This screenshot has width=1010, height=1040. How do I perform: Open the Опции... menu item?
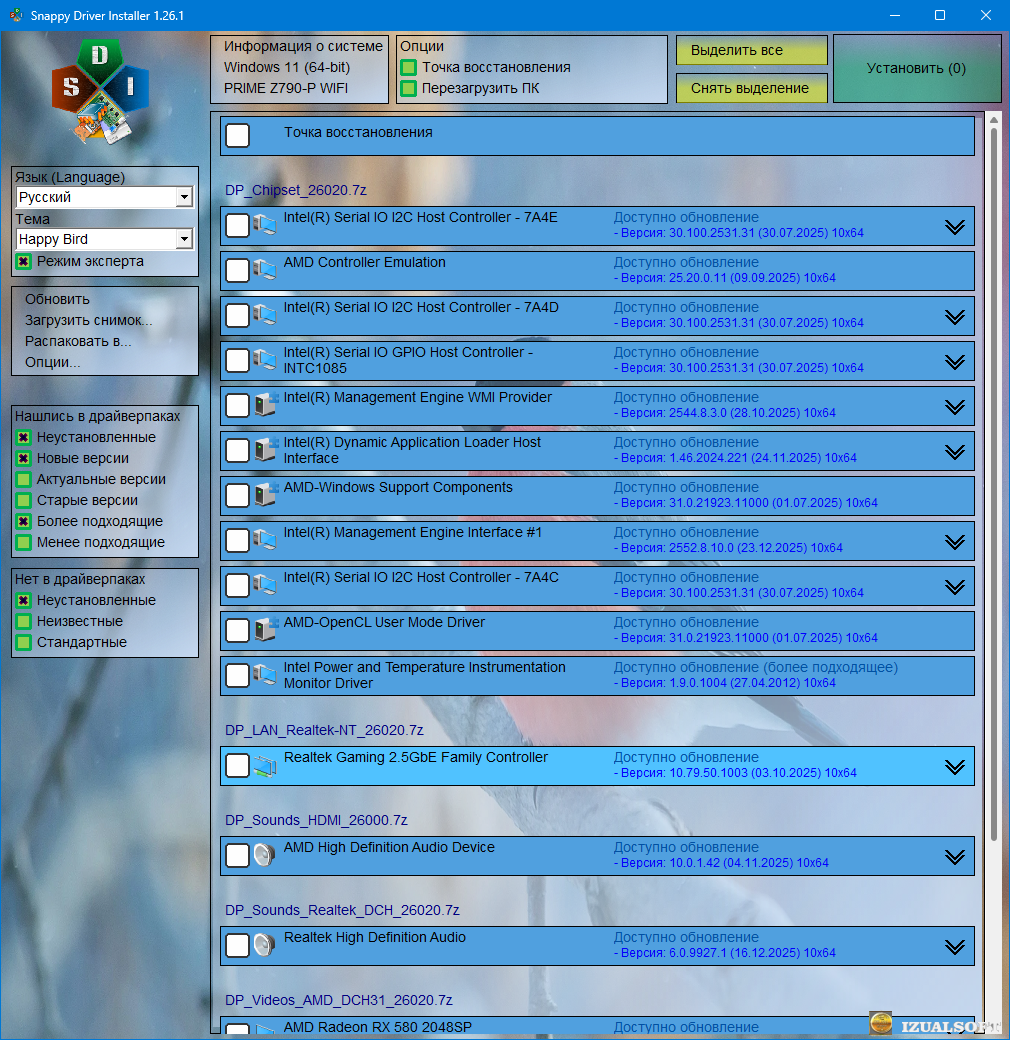click(x=53, y=362)
